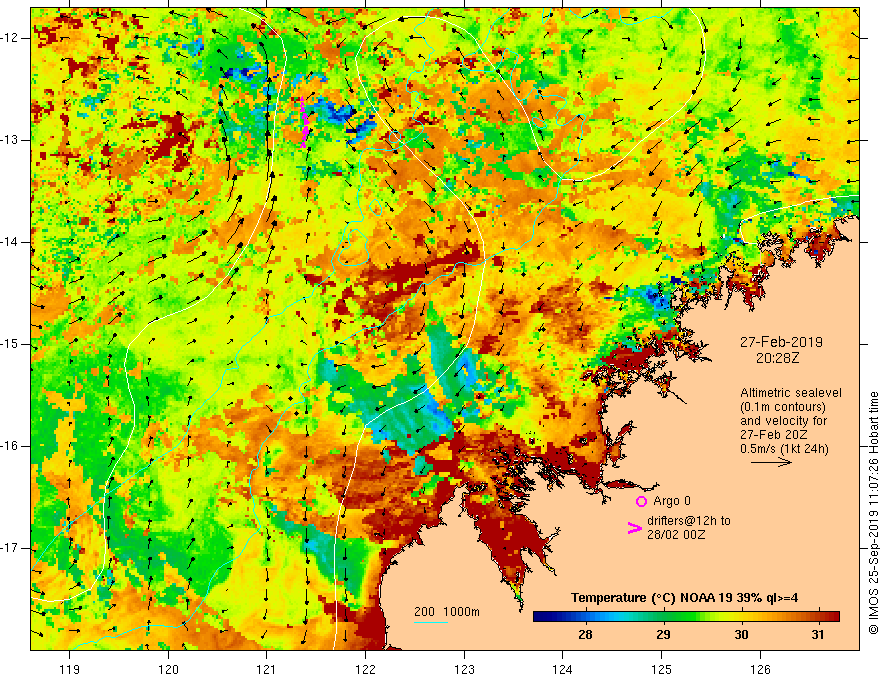Viewport: 880px width, 680px height.
Task: Click the cyan 200 1000m depth contour legend line
Action: (x=430, y=622)
